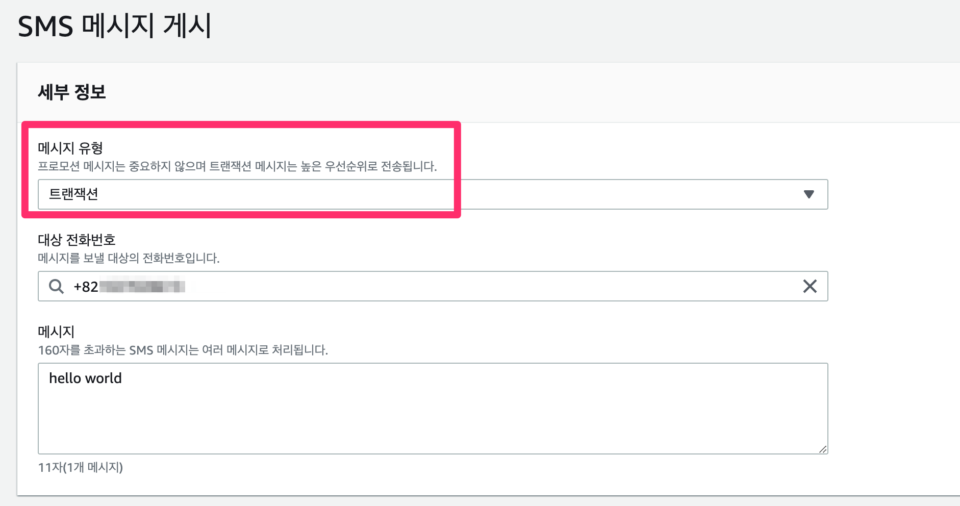Viewport: 960px width, 506px height.
Task: Grab the message textarea resize handle
Action: tap(822, 449)
